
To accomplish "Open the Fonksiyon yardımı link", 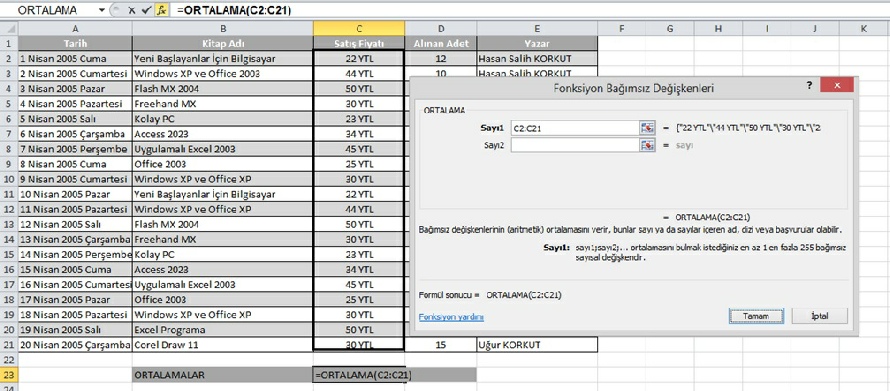I will [x=451, y=317].
